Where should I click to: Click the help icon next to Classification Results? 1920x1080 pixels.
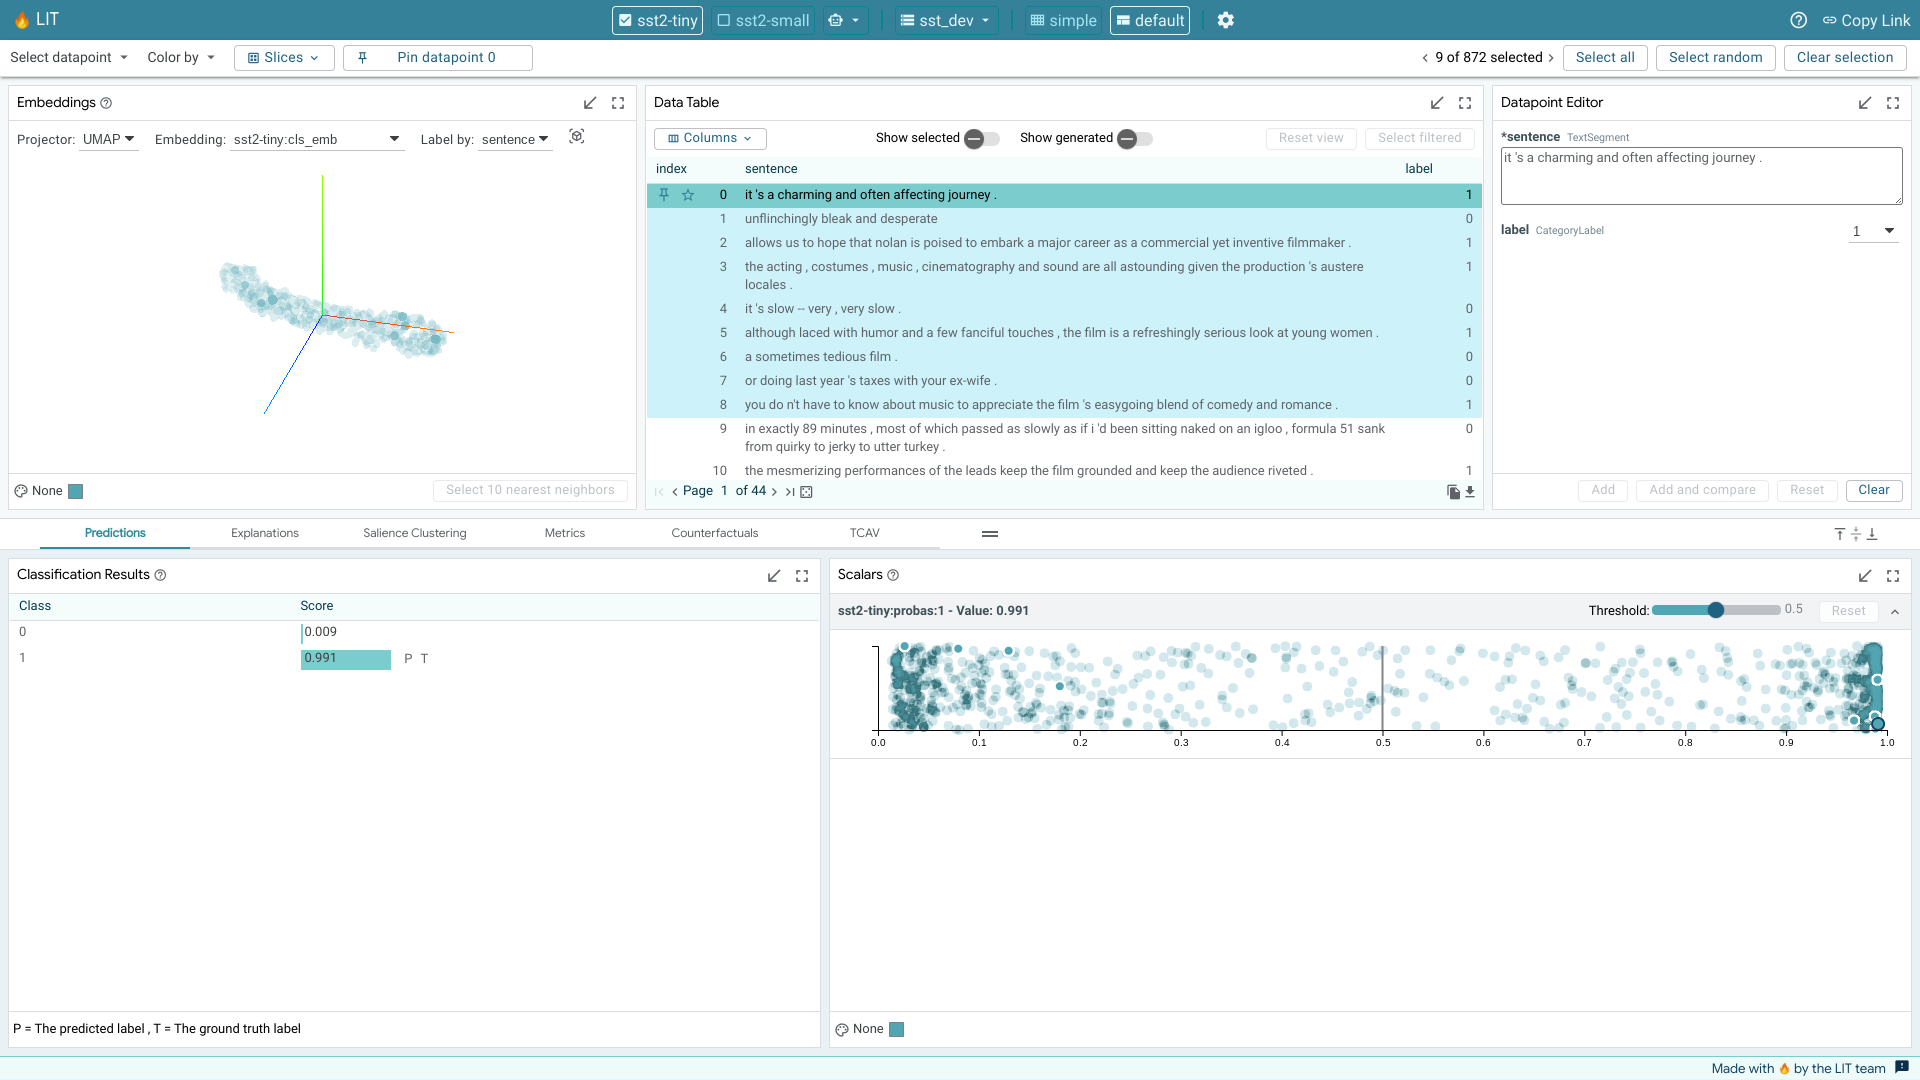click(161, 575)
